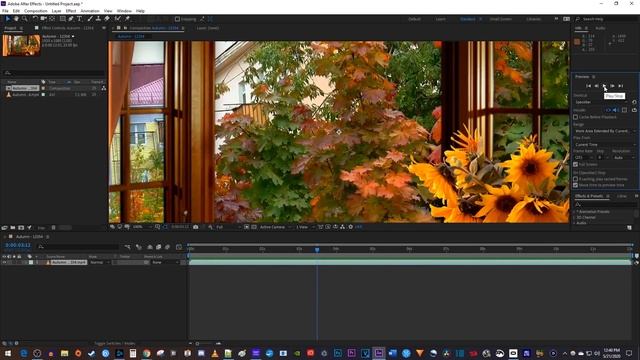Select the Rectangle shape tool
Viewport: 640px width, 360px height.
(x=62, y=19)
